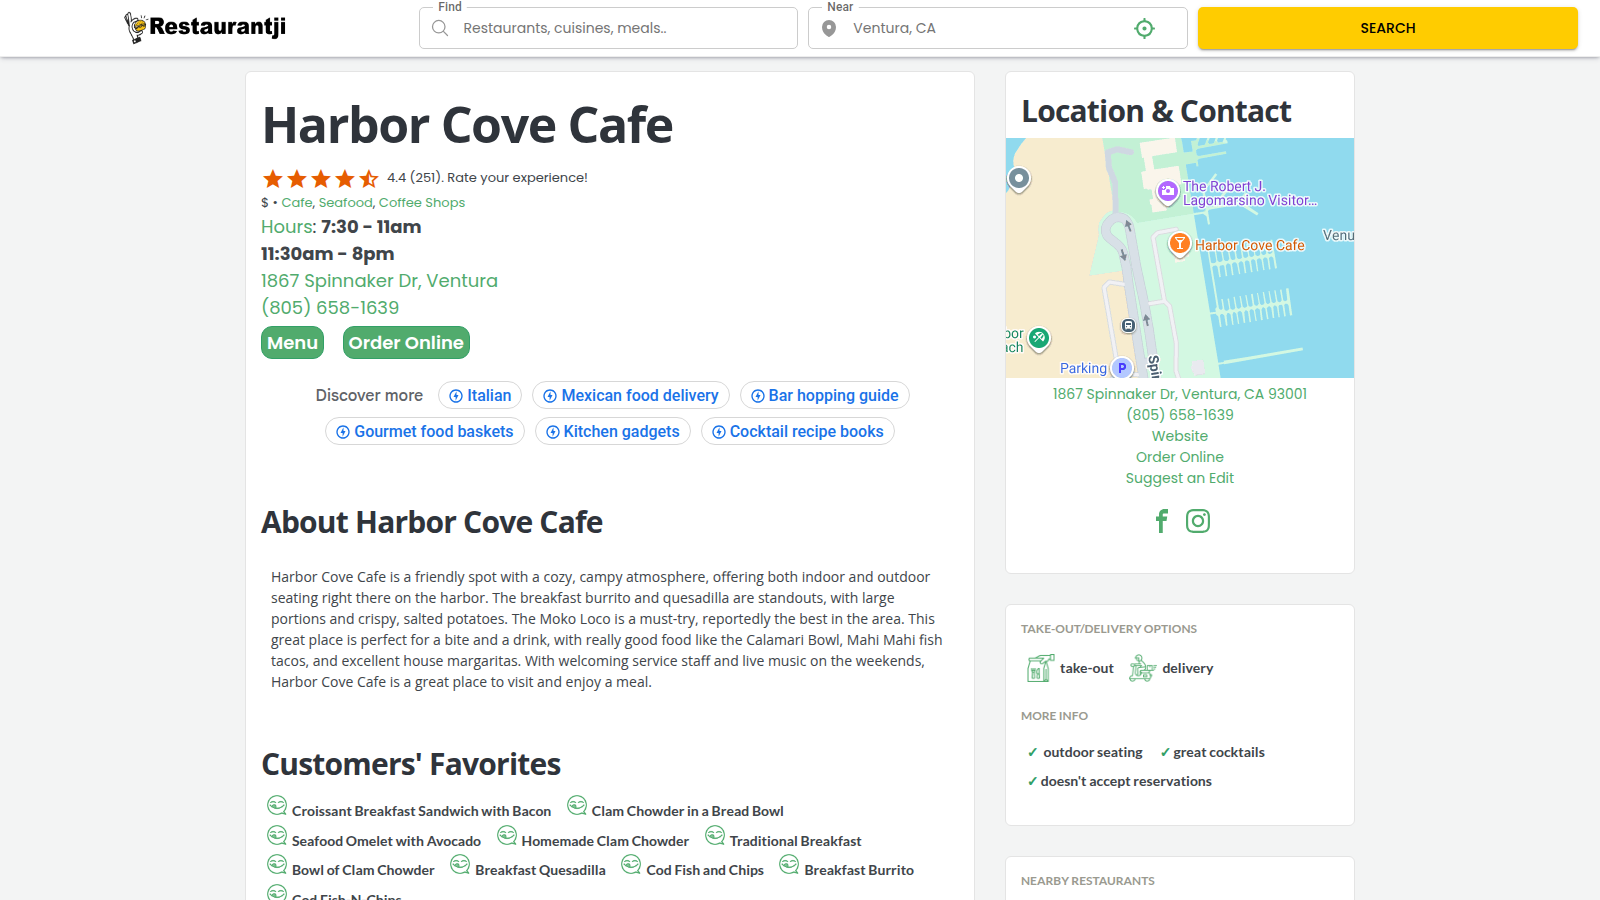Expand the Mexican food delivery suggestion
The width and height of the screenshot is (1600, 900).
coord(631,396)
